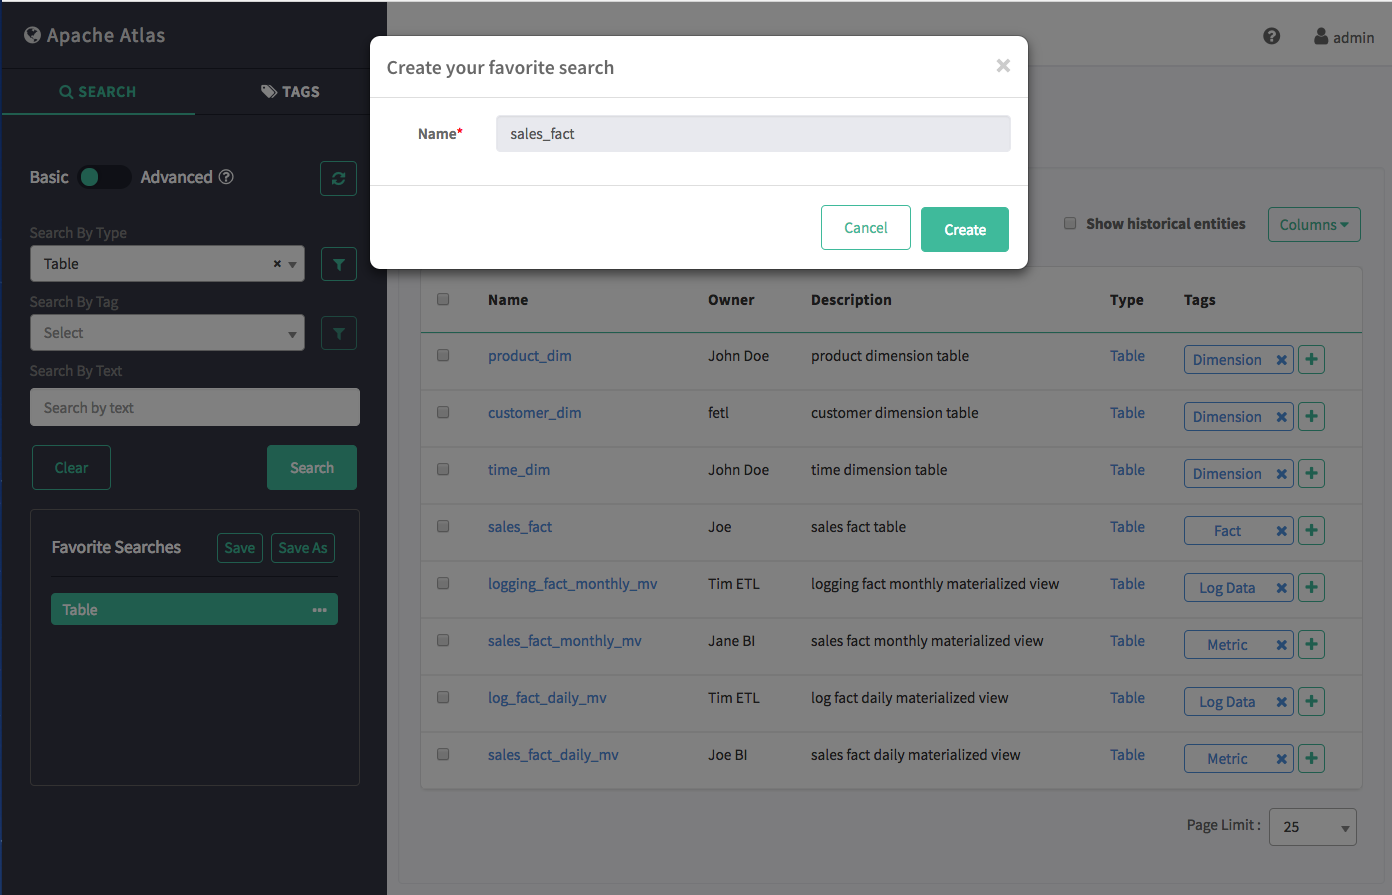Click the refresh icon beside Advanced toggle

pyautogui.click(x=338, y=178)
